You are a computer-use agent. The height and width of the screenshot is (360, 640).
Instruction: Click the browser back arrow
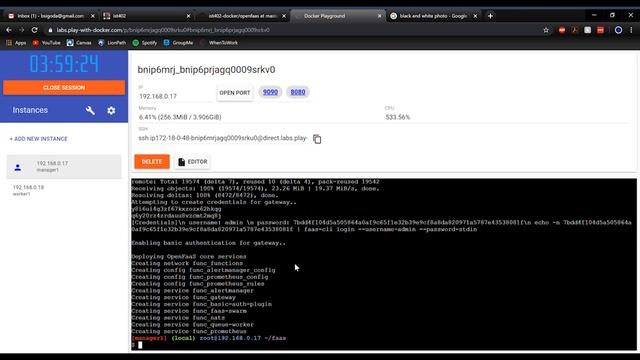9,30
